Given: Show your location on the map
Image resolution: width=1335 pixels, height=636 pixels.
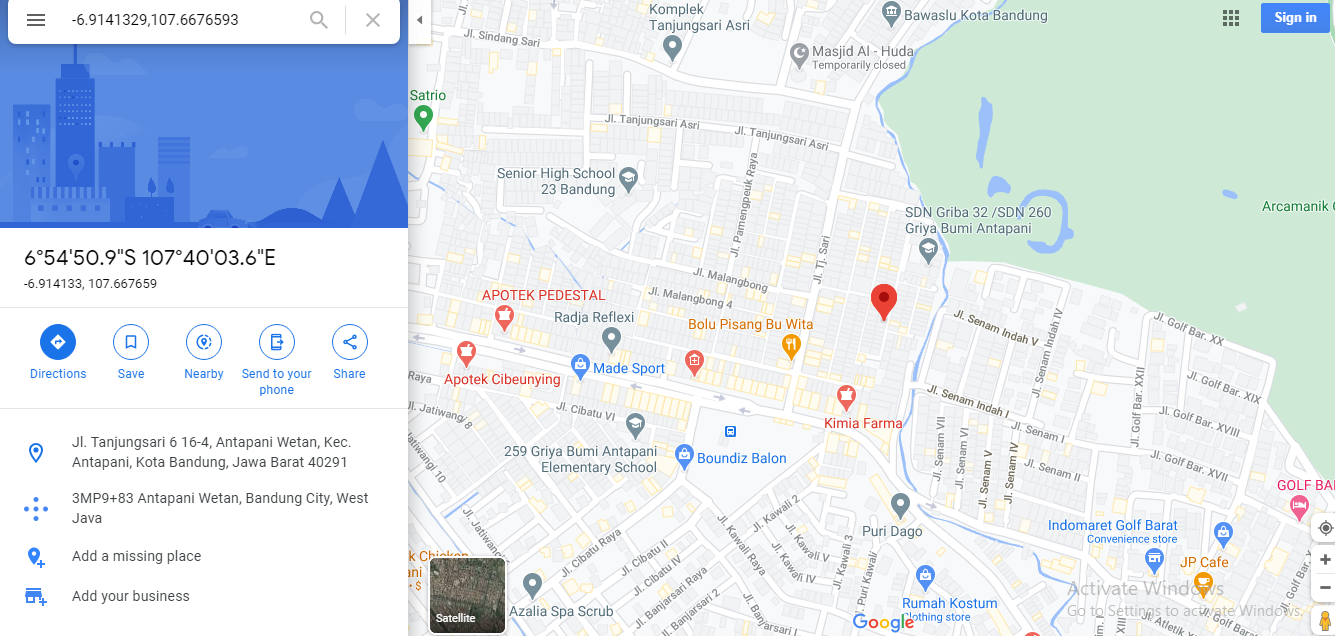Looking at the screenshot, I should (x=1325, y=528).
